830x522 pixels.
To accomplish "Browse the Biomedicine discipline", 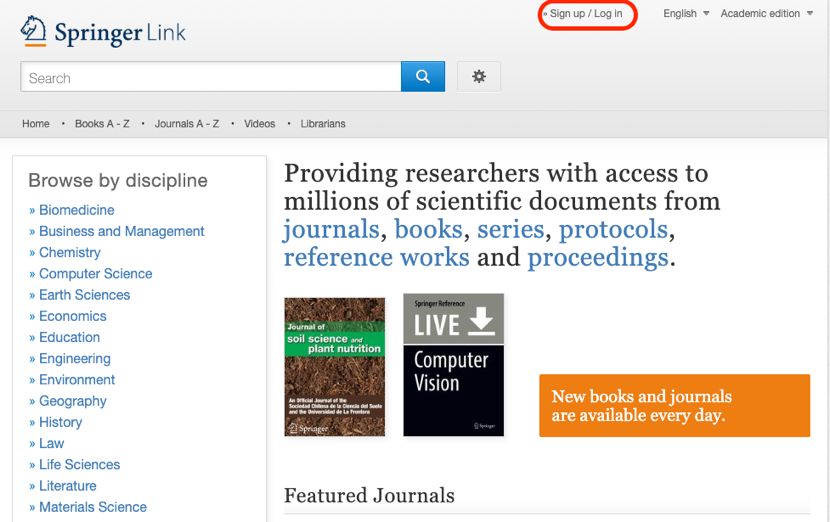I will 76,210.
